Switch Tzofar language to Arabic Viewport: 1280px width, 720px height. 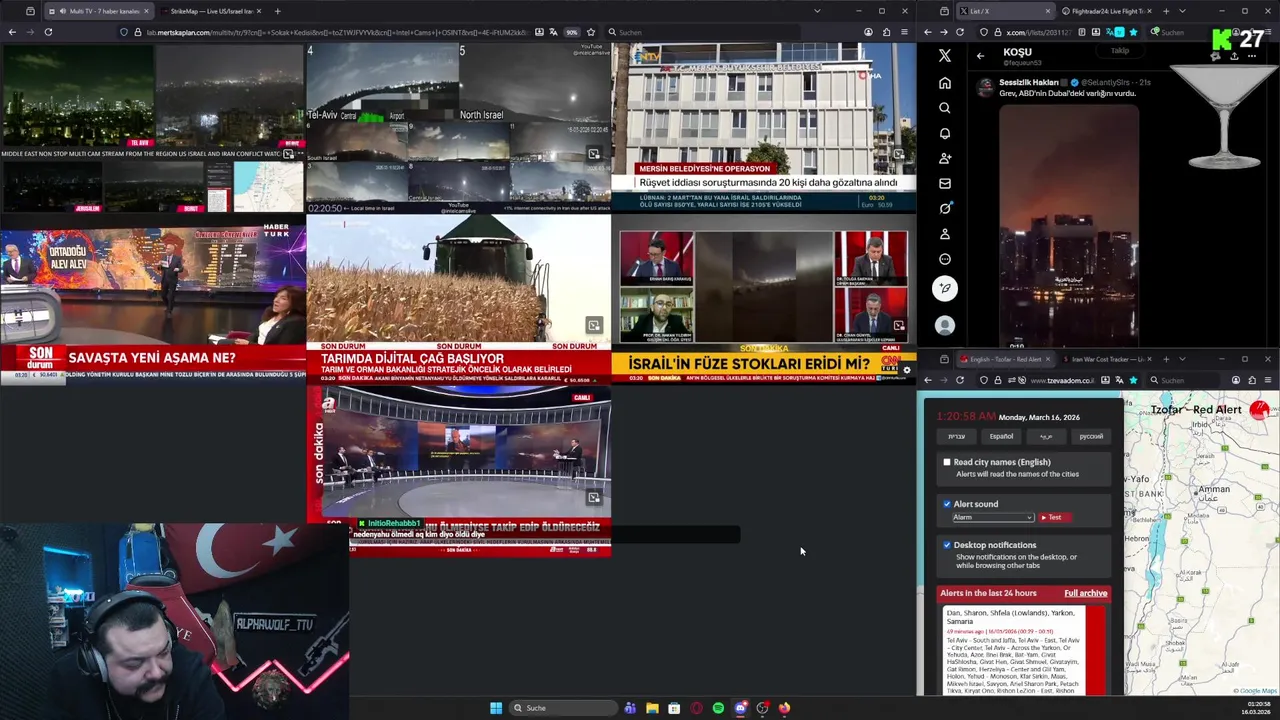click(x=1046, y=436)
